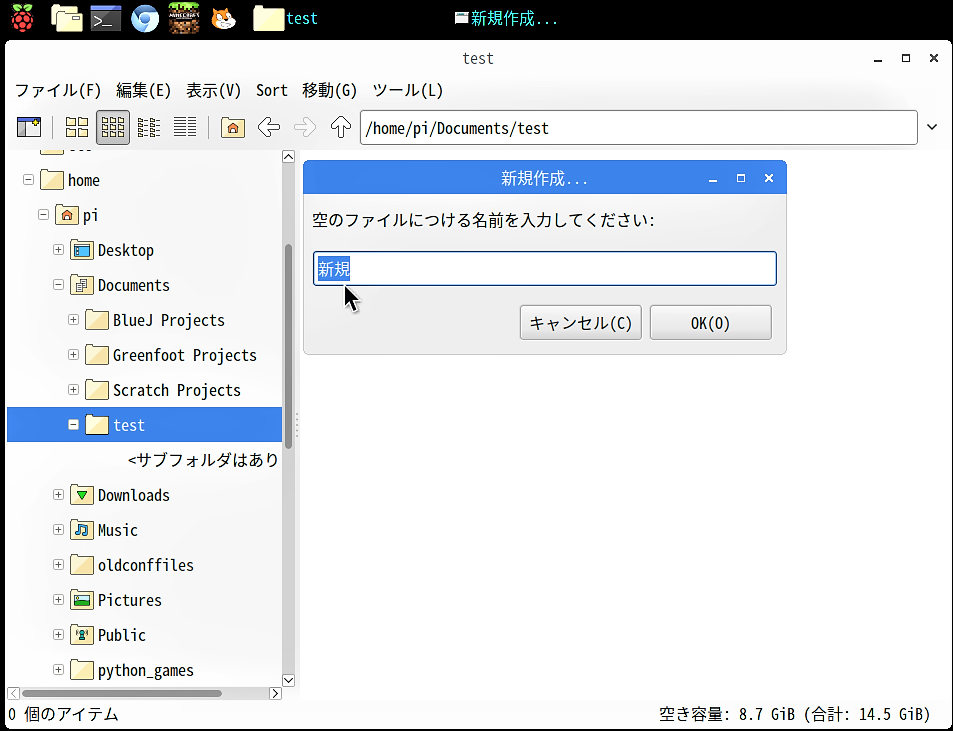Click the new tab toolbar icon

(x=29, y=128)
